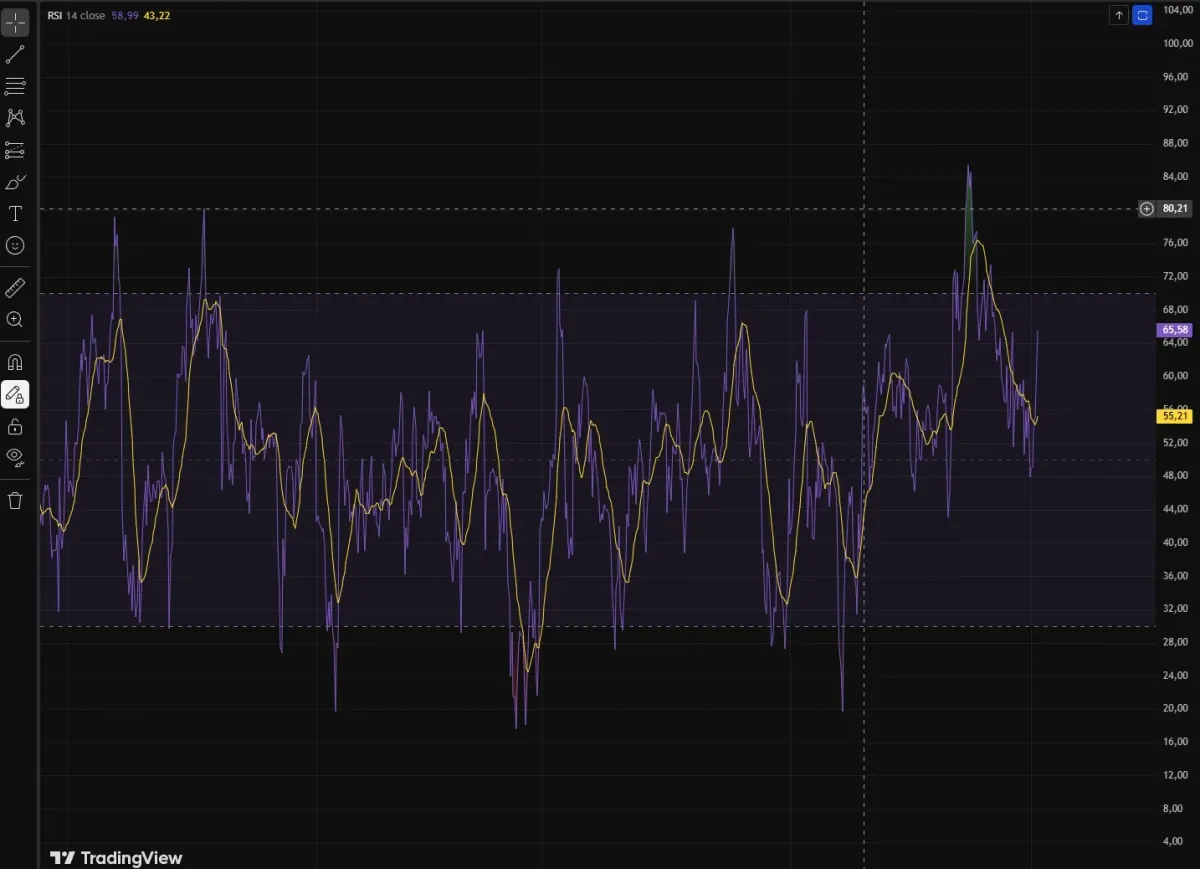Select the Text annotation tool
1200x869 pixels.
(x=15, y=214)
